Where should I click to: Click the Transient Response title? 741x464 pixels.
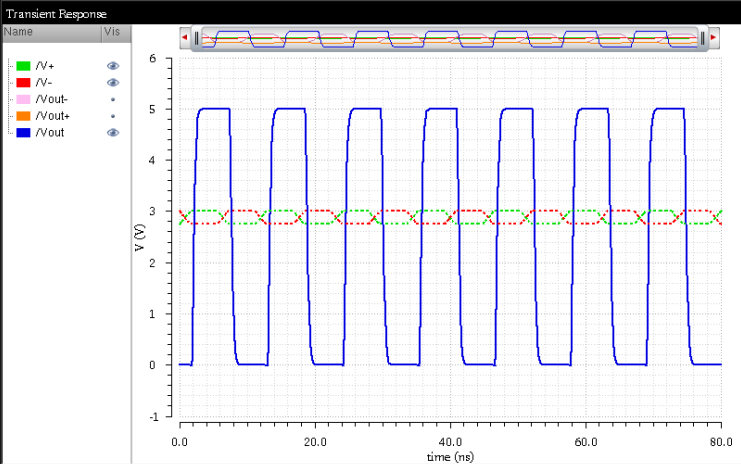(56, 14)
